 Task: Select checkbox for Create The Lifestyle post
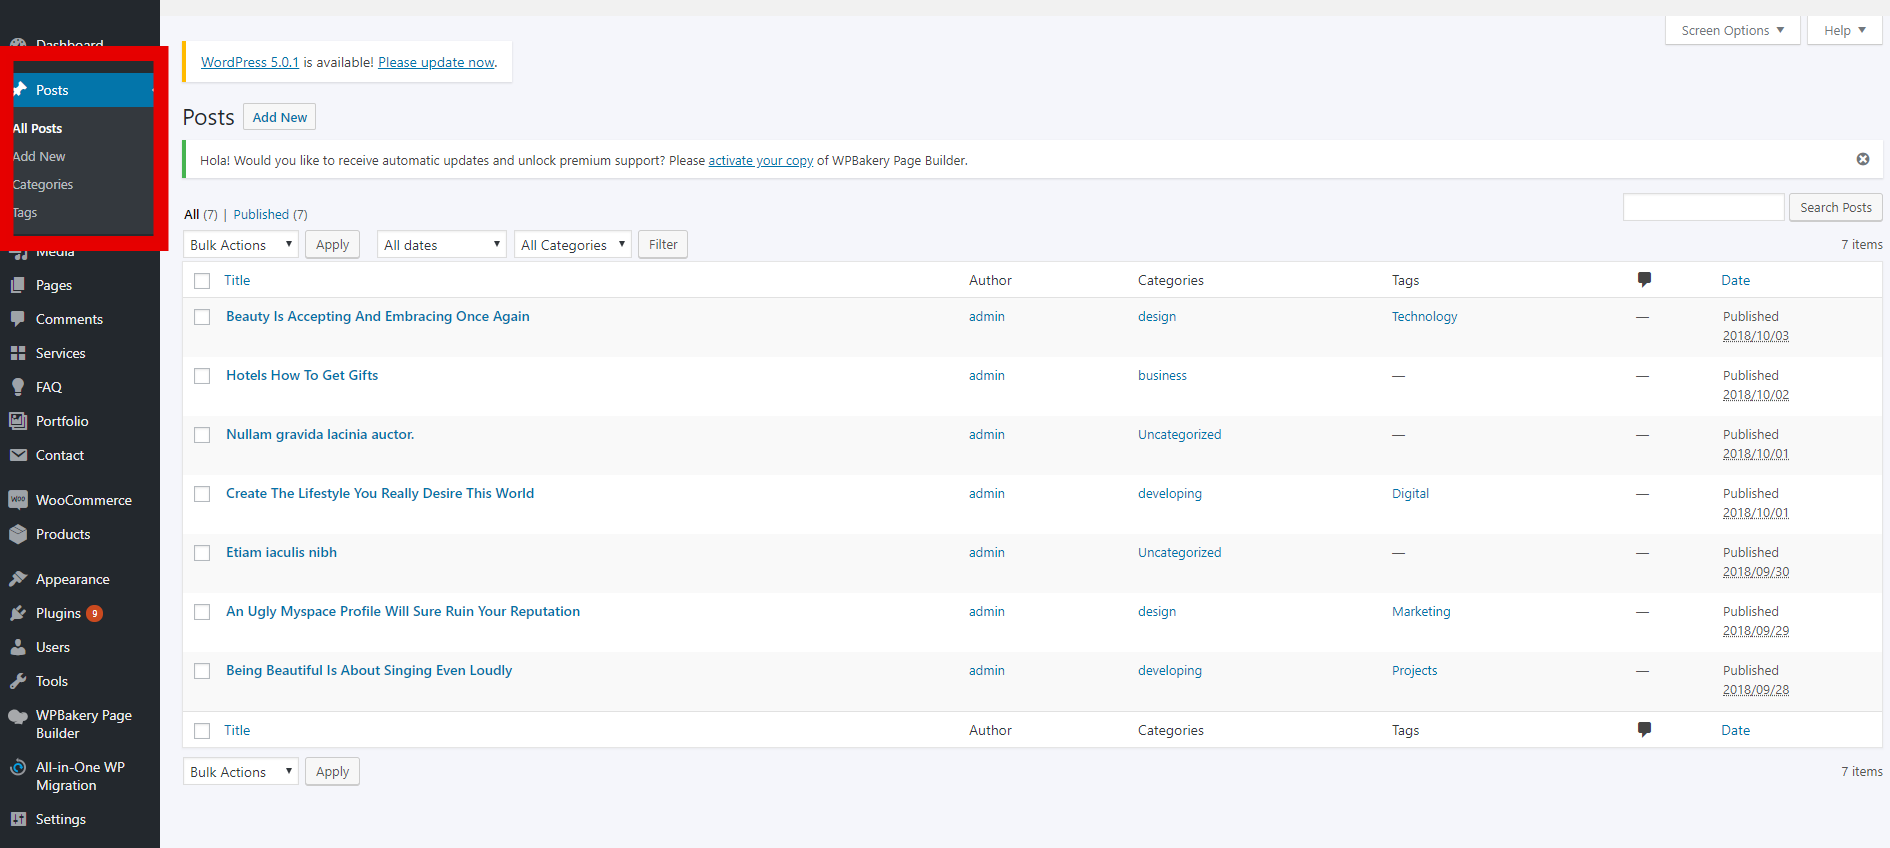pyautogui.click(x=202, y=494)
